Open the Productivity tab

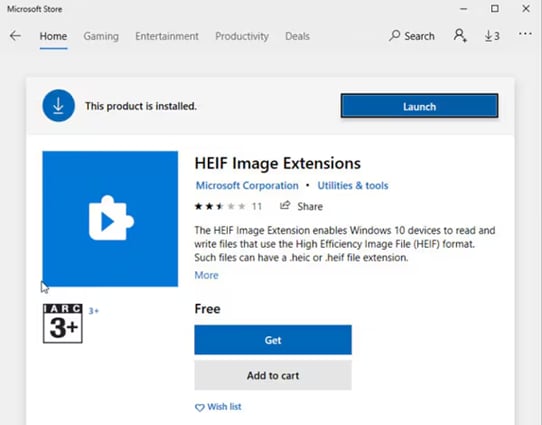[242, 36]
